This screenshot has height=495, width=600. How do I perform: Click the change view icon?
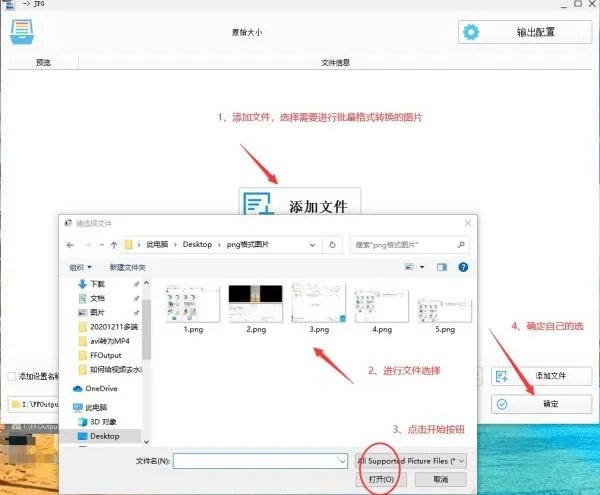[x=409, y=267]
